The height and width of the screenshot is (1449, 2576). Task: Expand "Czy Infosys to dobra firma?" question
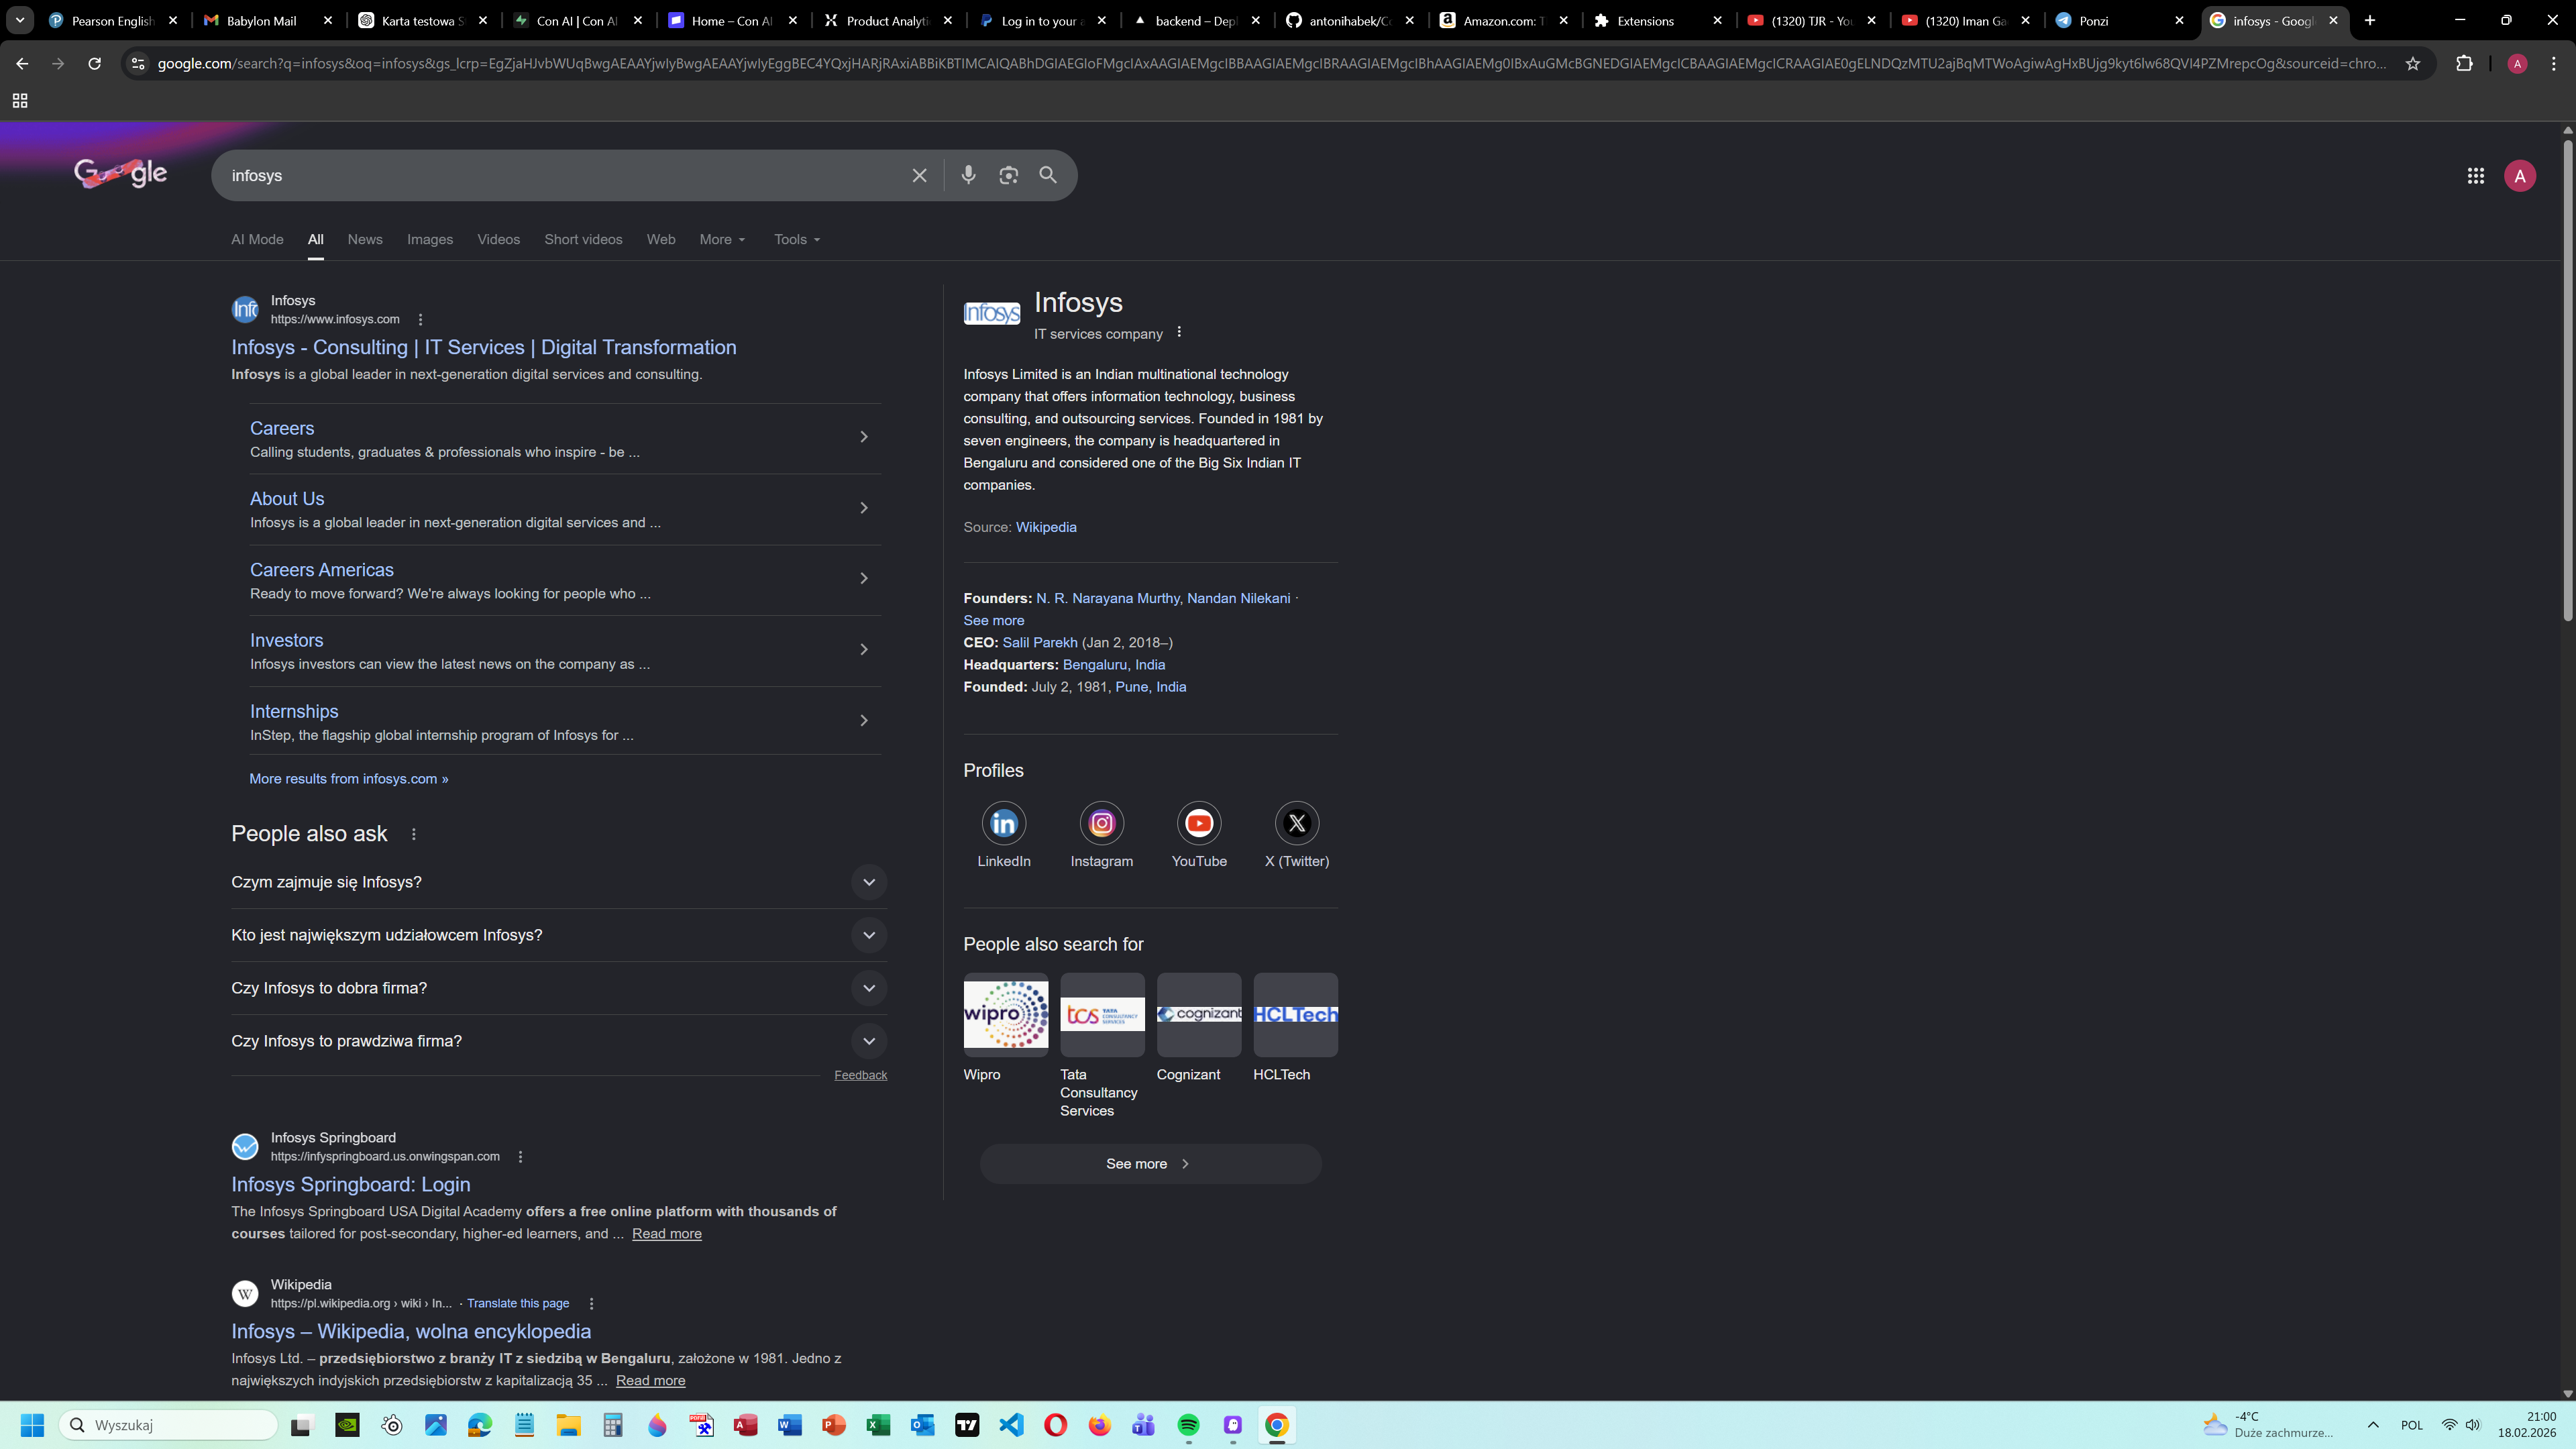(868, 988)
